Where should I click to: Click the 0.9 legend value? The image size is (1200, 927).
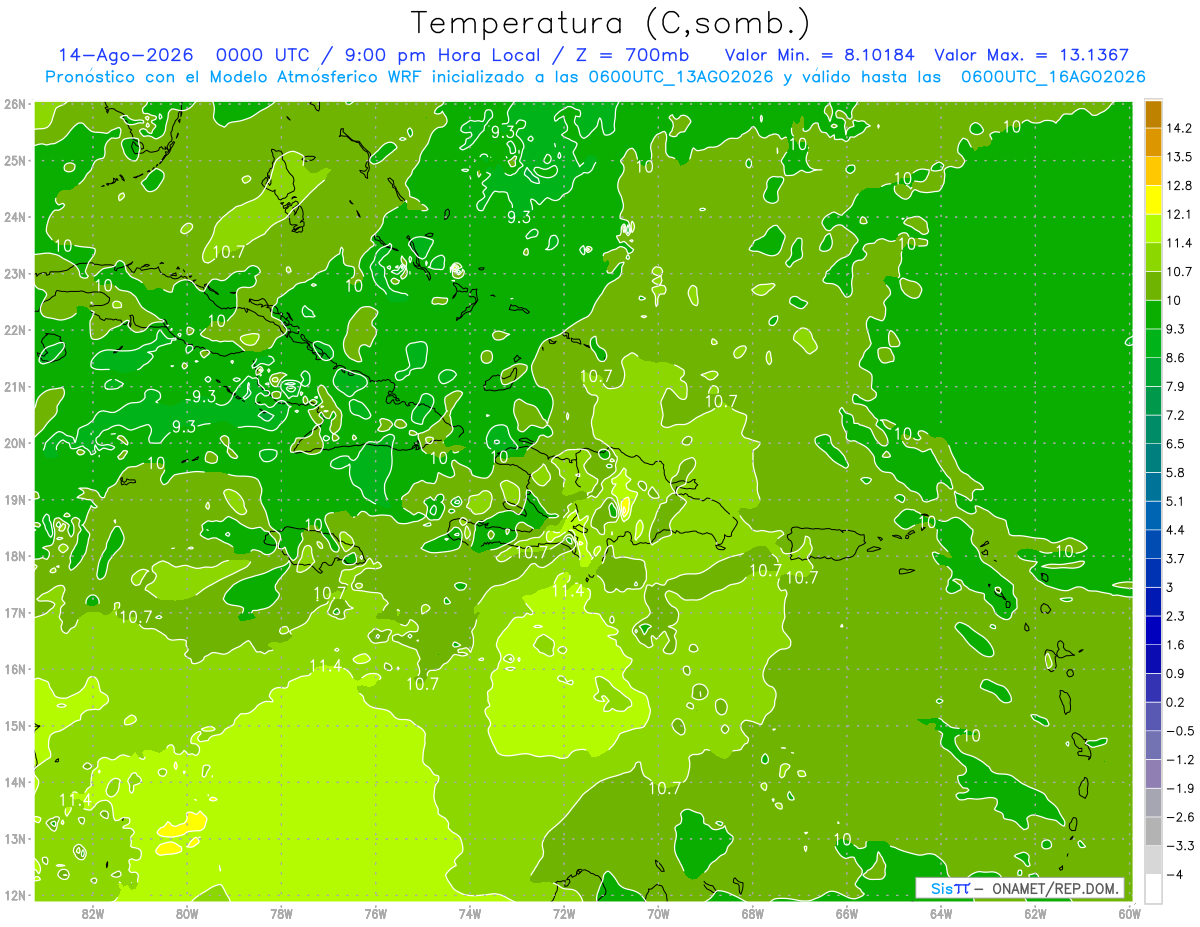1175,673
